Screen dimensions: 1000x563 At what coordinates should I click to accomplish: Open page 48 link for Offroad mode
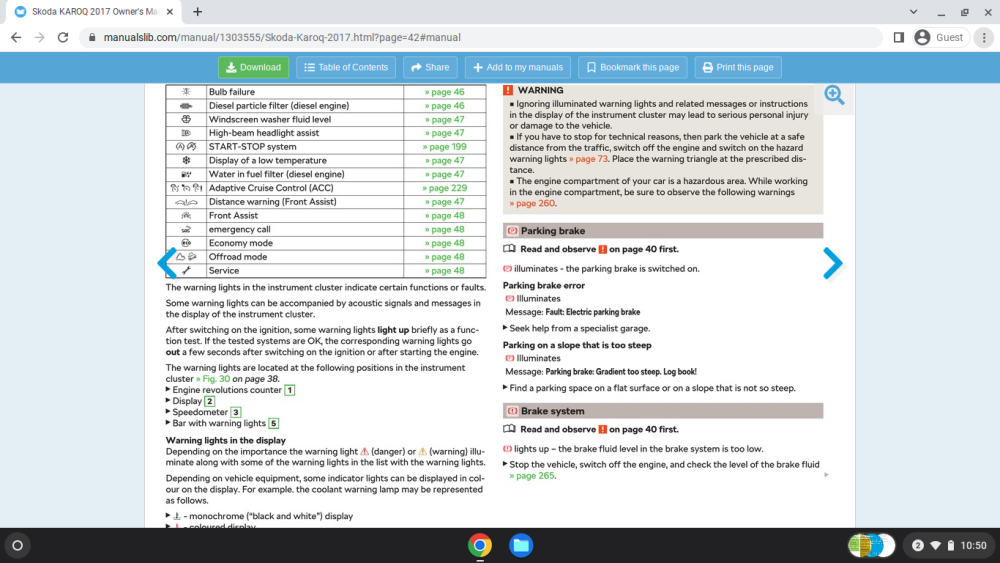(445, 257)
